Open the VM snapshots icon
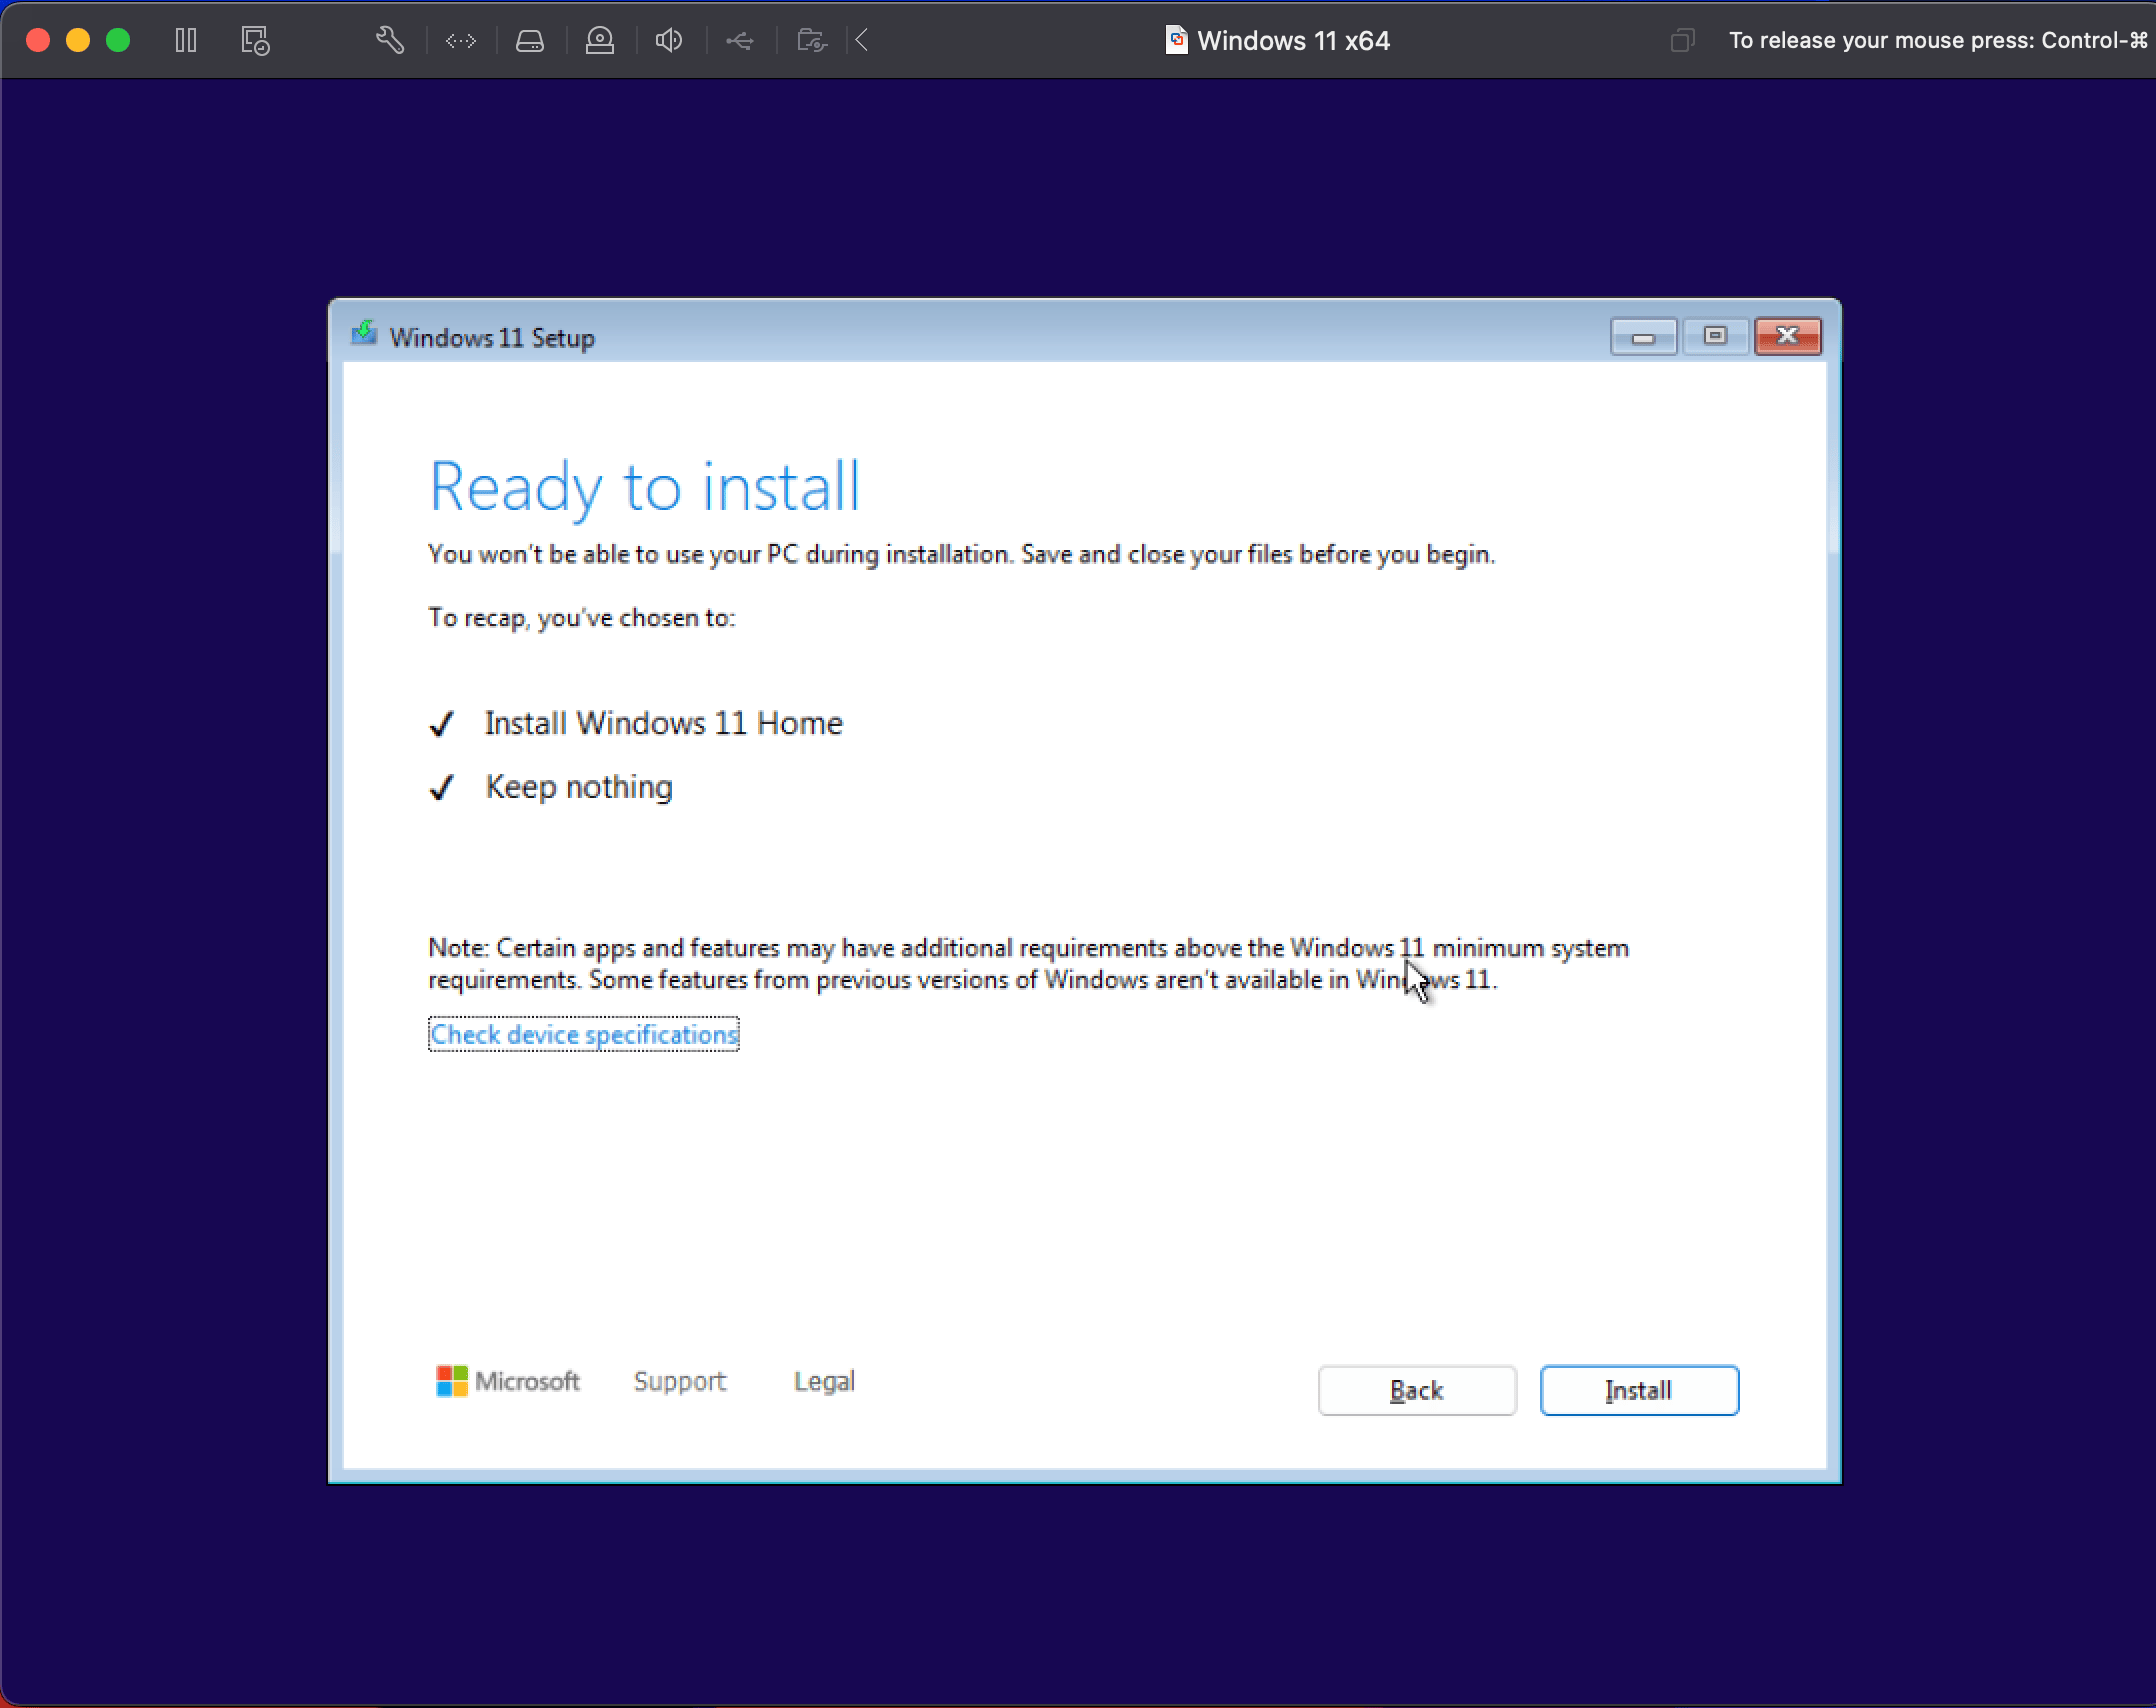2156x1708 pixels. pos(256,40)
